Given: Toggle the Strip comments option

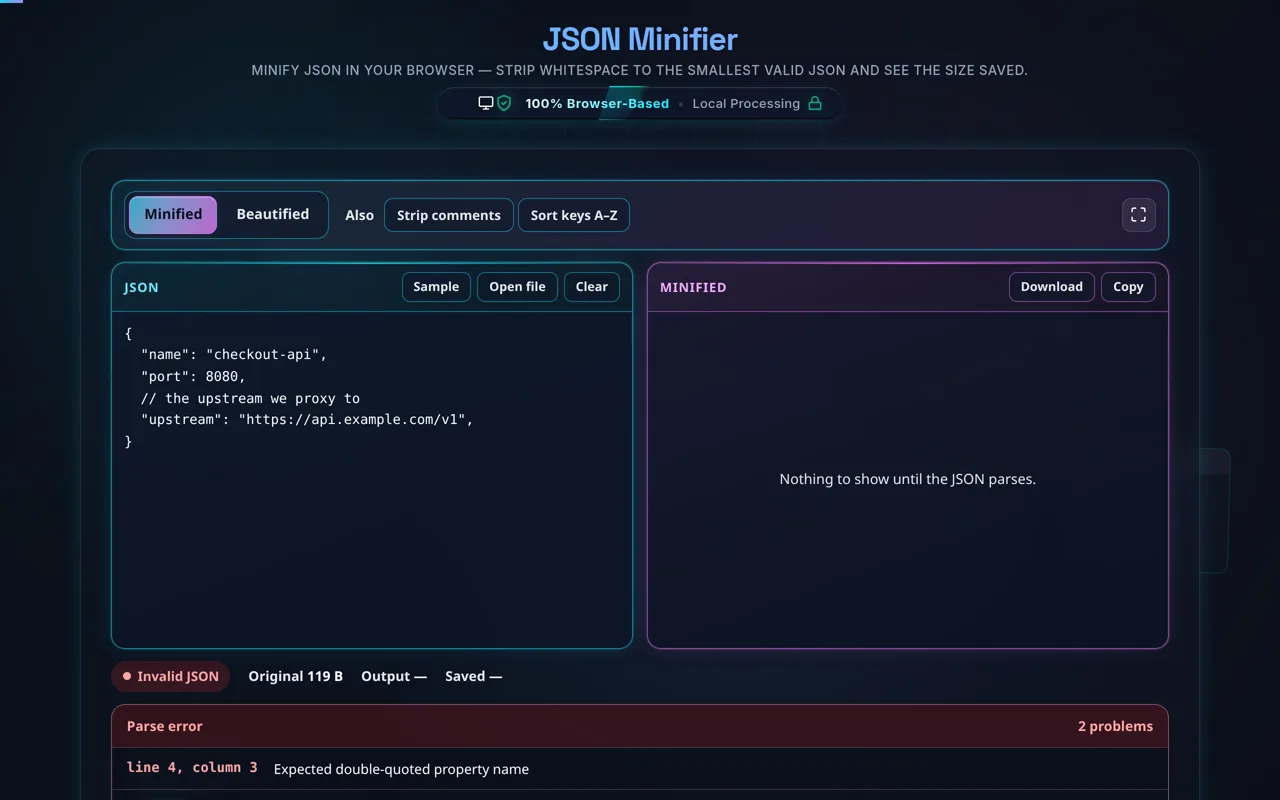Looking at the screenshot, I should [449, 215].
